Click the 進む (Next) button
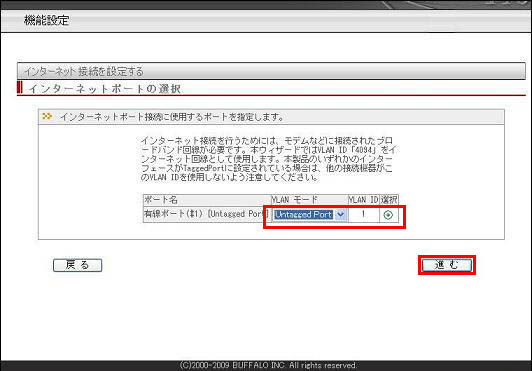532x371 pixels. tap(446, 265)
